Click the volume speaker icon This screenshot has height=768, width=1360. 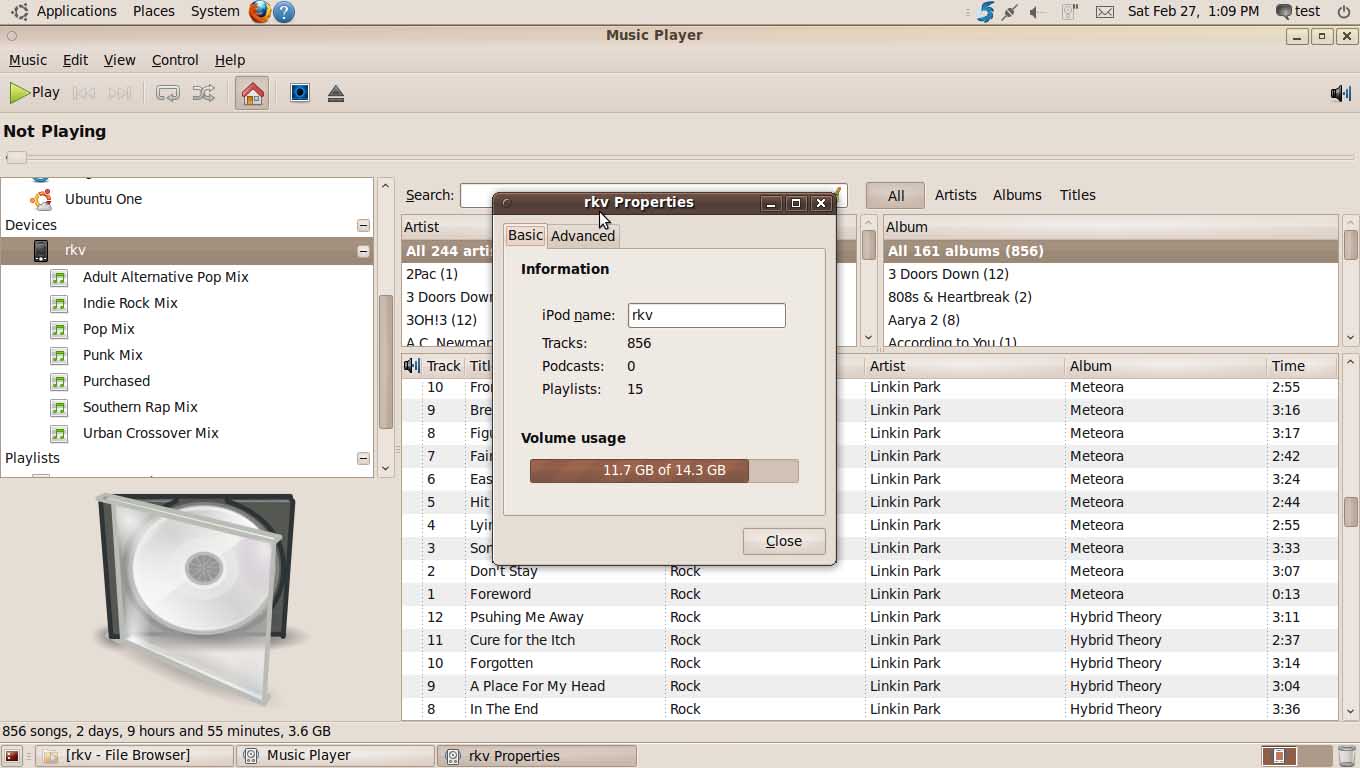[x=1340, y=93]
